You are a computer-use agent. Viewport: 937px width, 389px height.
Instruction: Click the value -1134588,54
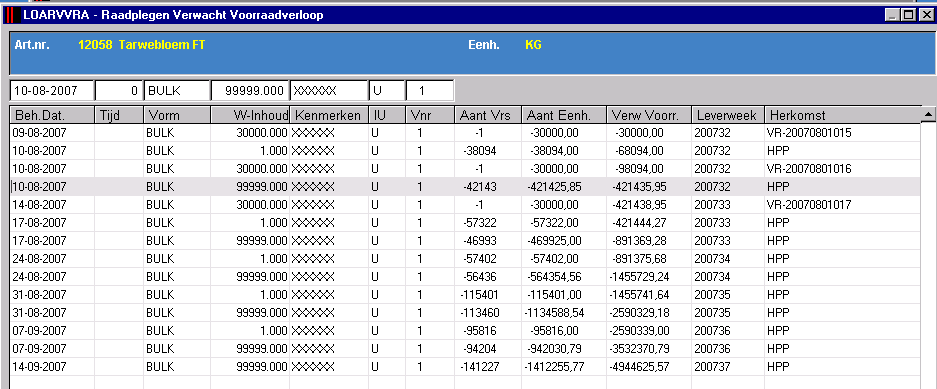pyautogui.click(x=554, y=313)
